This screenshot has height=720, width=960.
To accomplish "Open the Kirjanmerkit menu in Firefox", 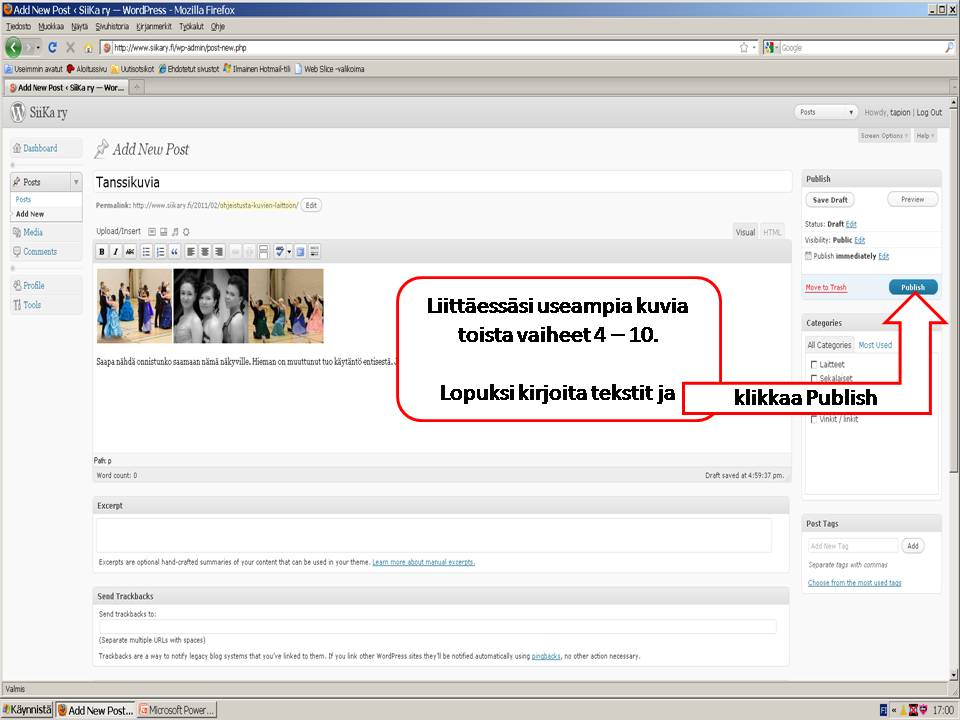I will pos(154,26).
